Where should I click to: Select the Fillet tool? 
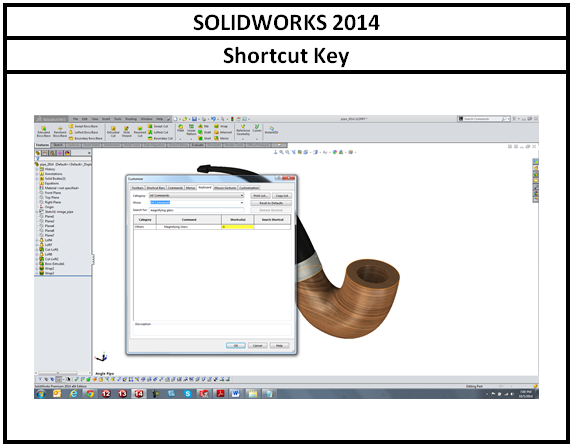180,128
